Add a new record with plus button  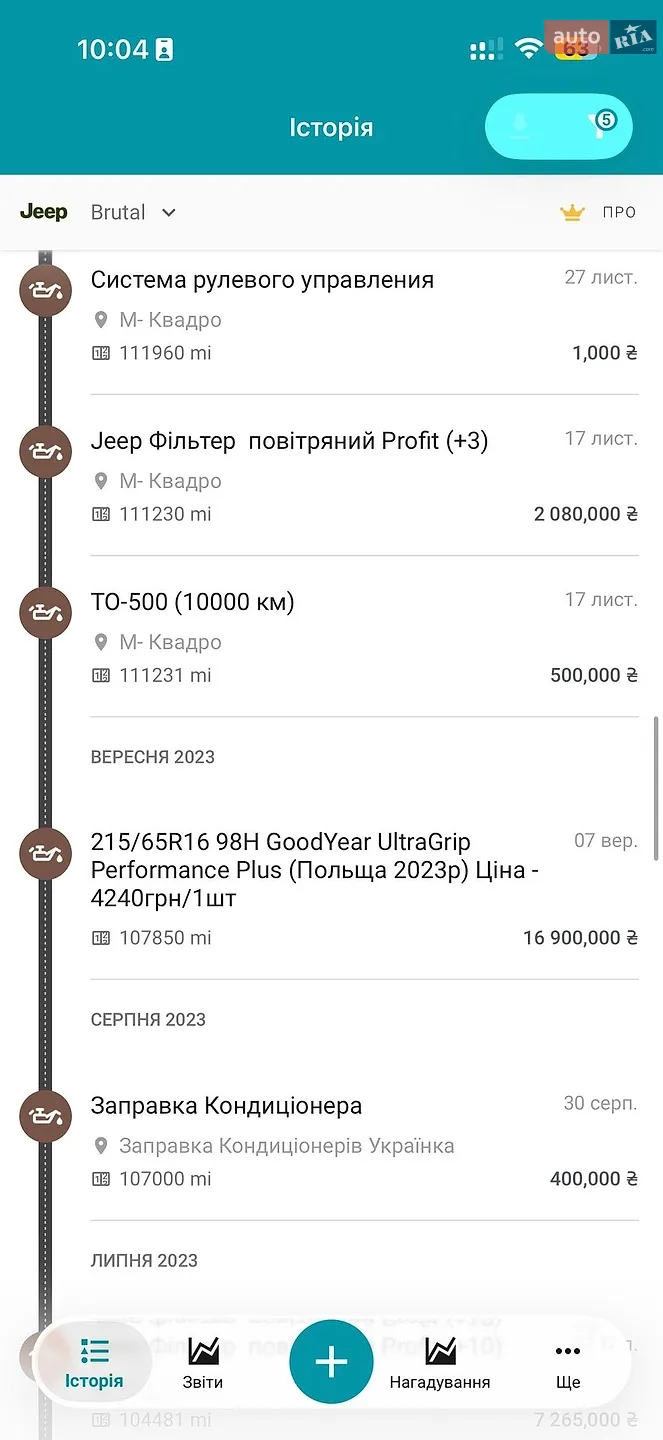pos(331,1362)
